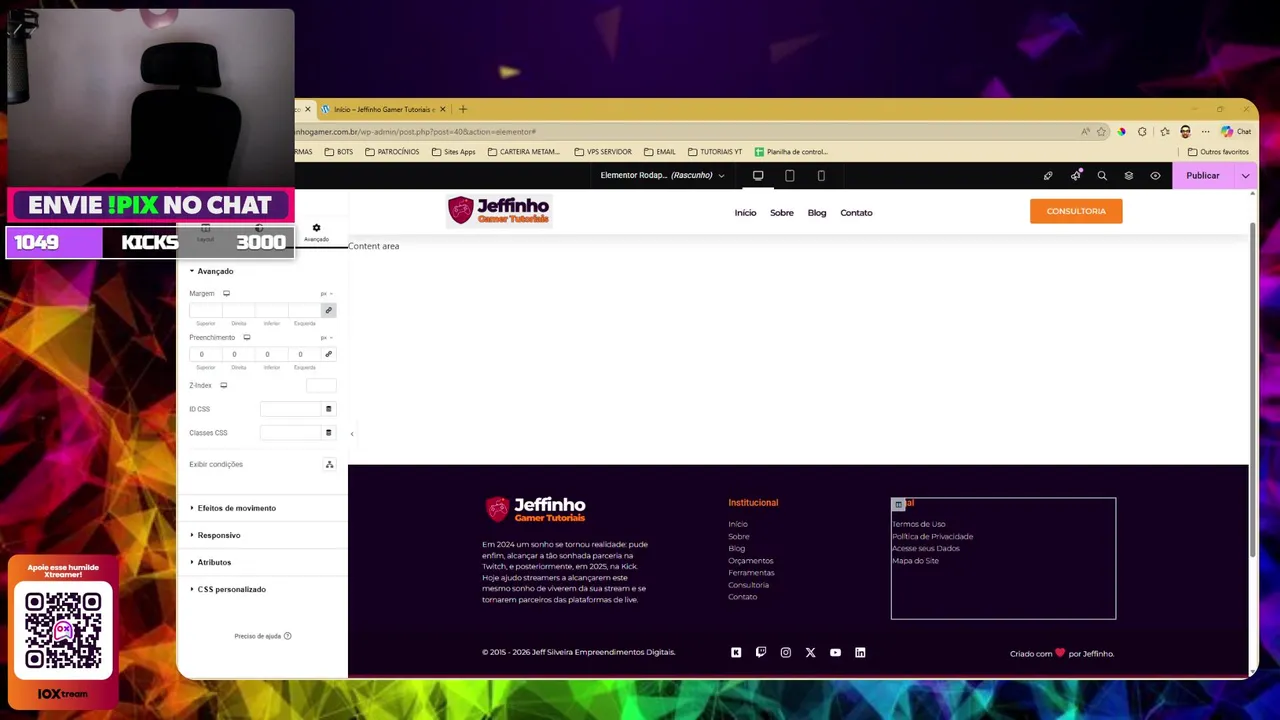Click the Twitch social icon in footer
Screen dimensions: 1280x720
pyautogui.click(x=761, y=653)
